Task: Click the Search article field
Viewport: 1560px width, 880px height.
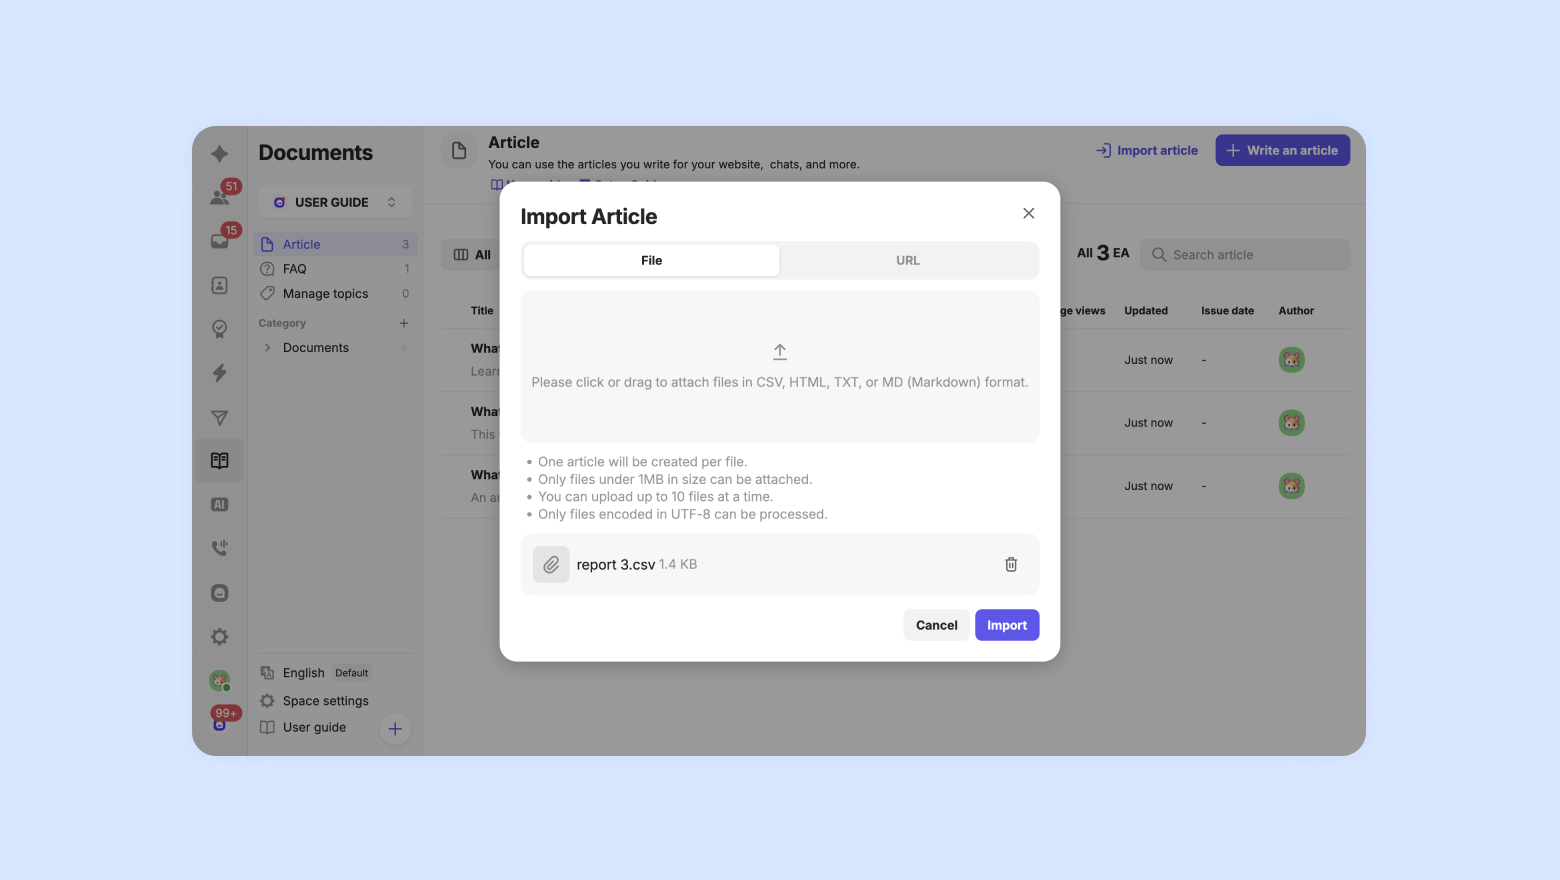Action: pos(1245,255)
